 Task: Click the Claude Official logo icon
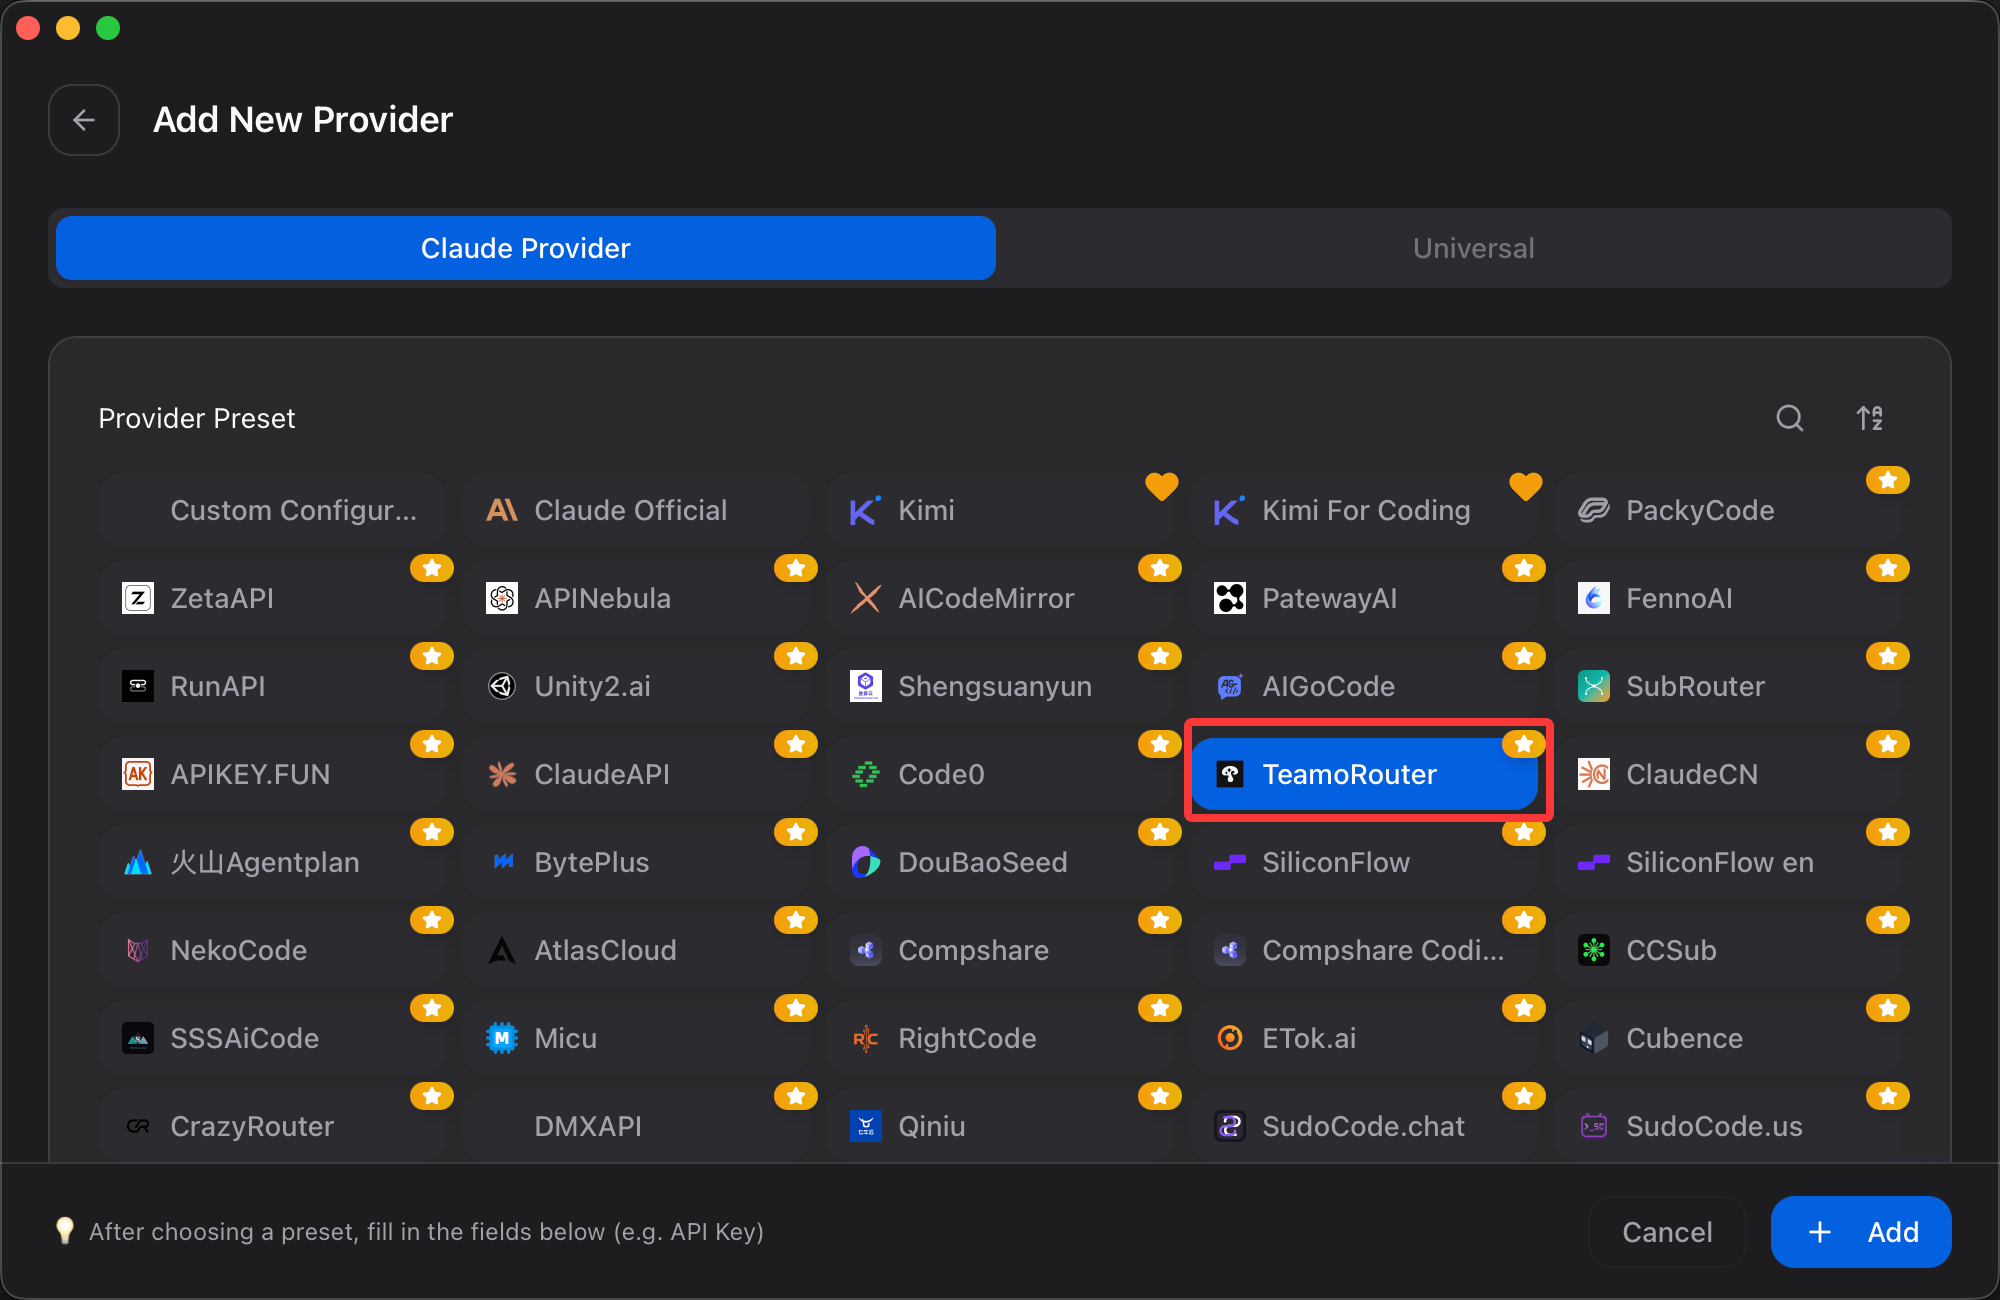pos(502,510)
